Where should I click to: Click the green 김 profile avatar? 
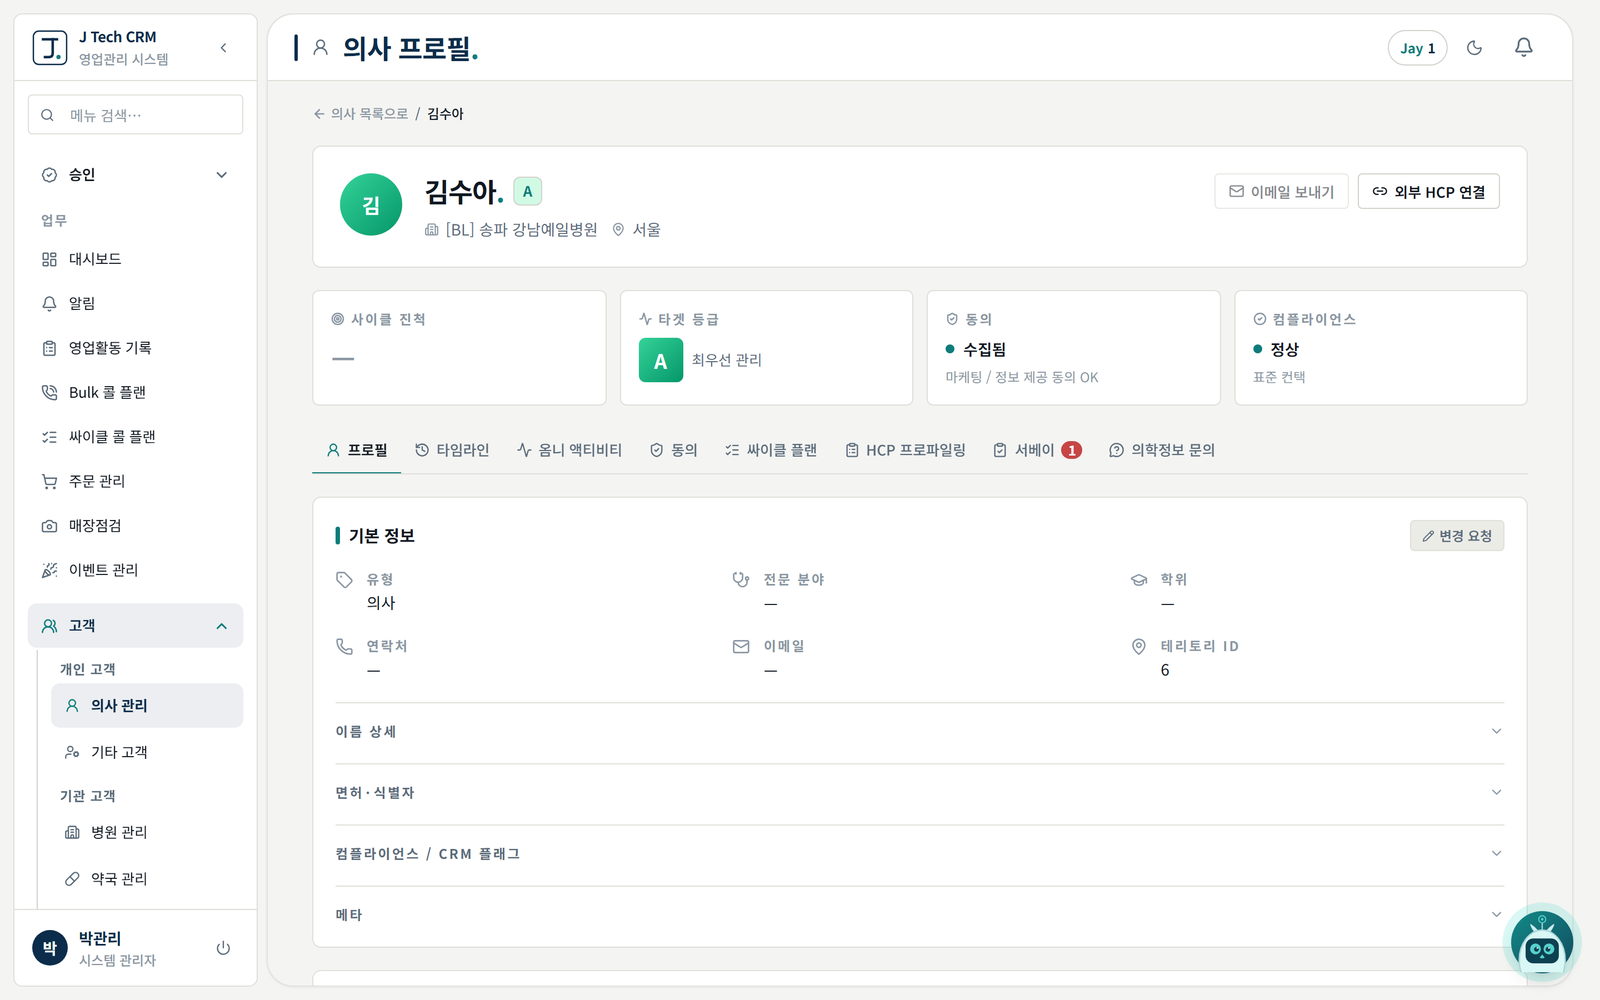pyautogui.click(x=371, y=205)
